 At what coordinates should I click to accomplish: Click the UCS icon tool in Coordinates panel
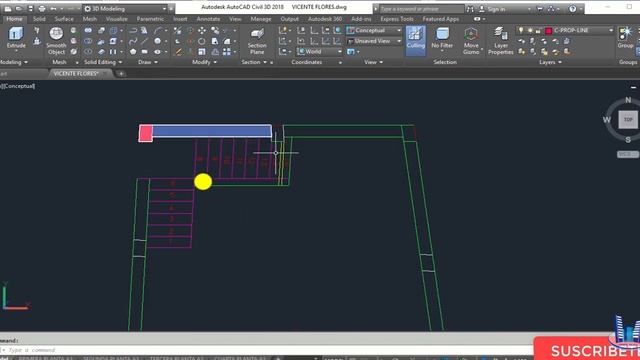pyautogui.click(x=283, y=31)
